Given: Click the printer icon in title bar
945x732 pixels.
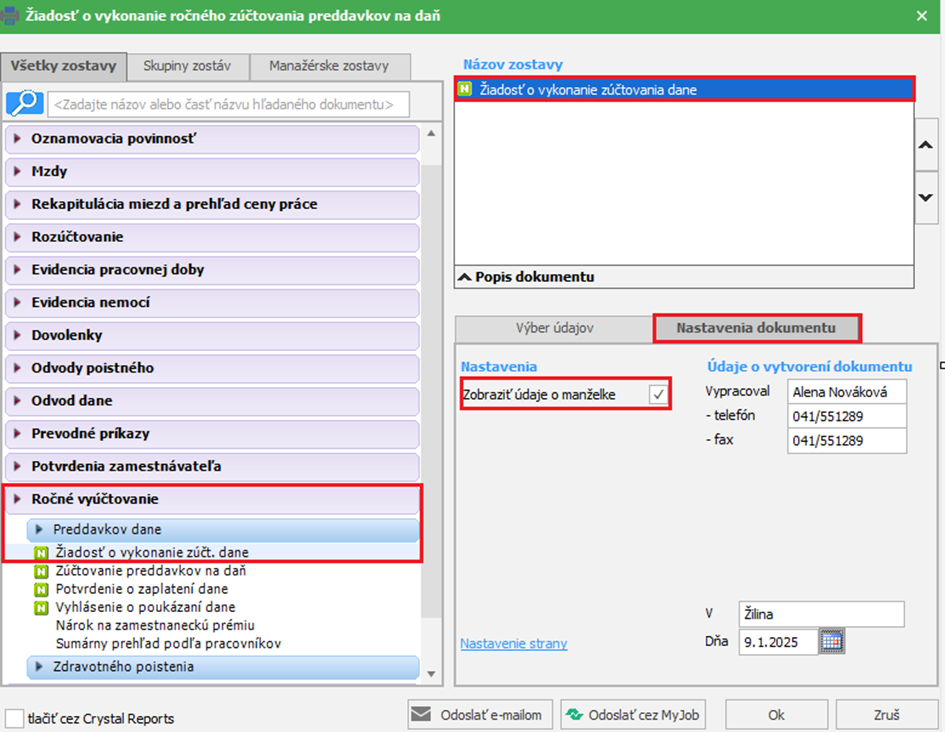Looking at the screenshot, I should [10, 16].
